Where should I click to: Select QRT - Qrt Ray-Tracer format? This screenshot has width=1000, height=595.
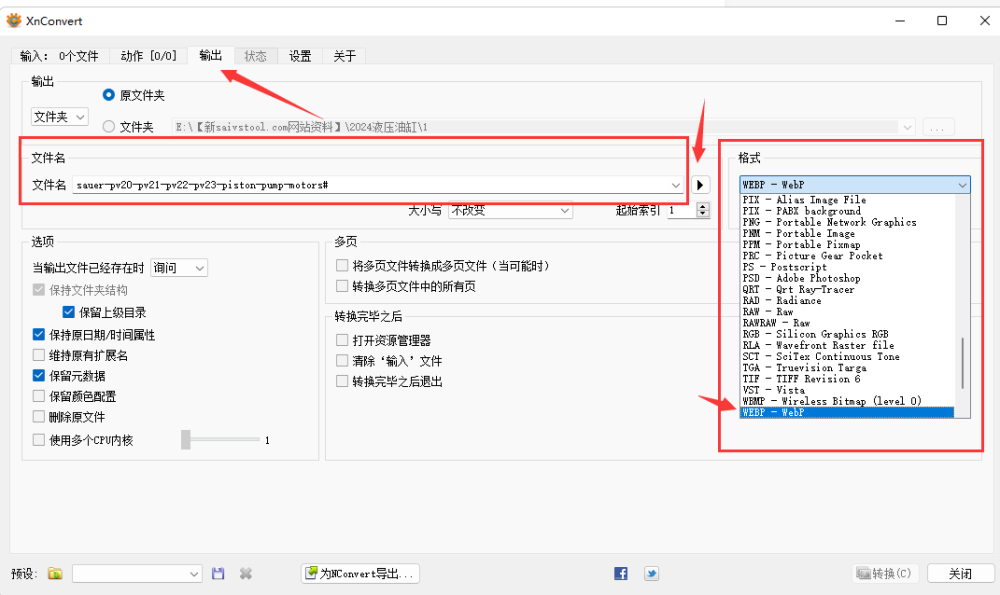pos(847,289)
